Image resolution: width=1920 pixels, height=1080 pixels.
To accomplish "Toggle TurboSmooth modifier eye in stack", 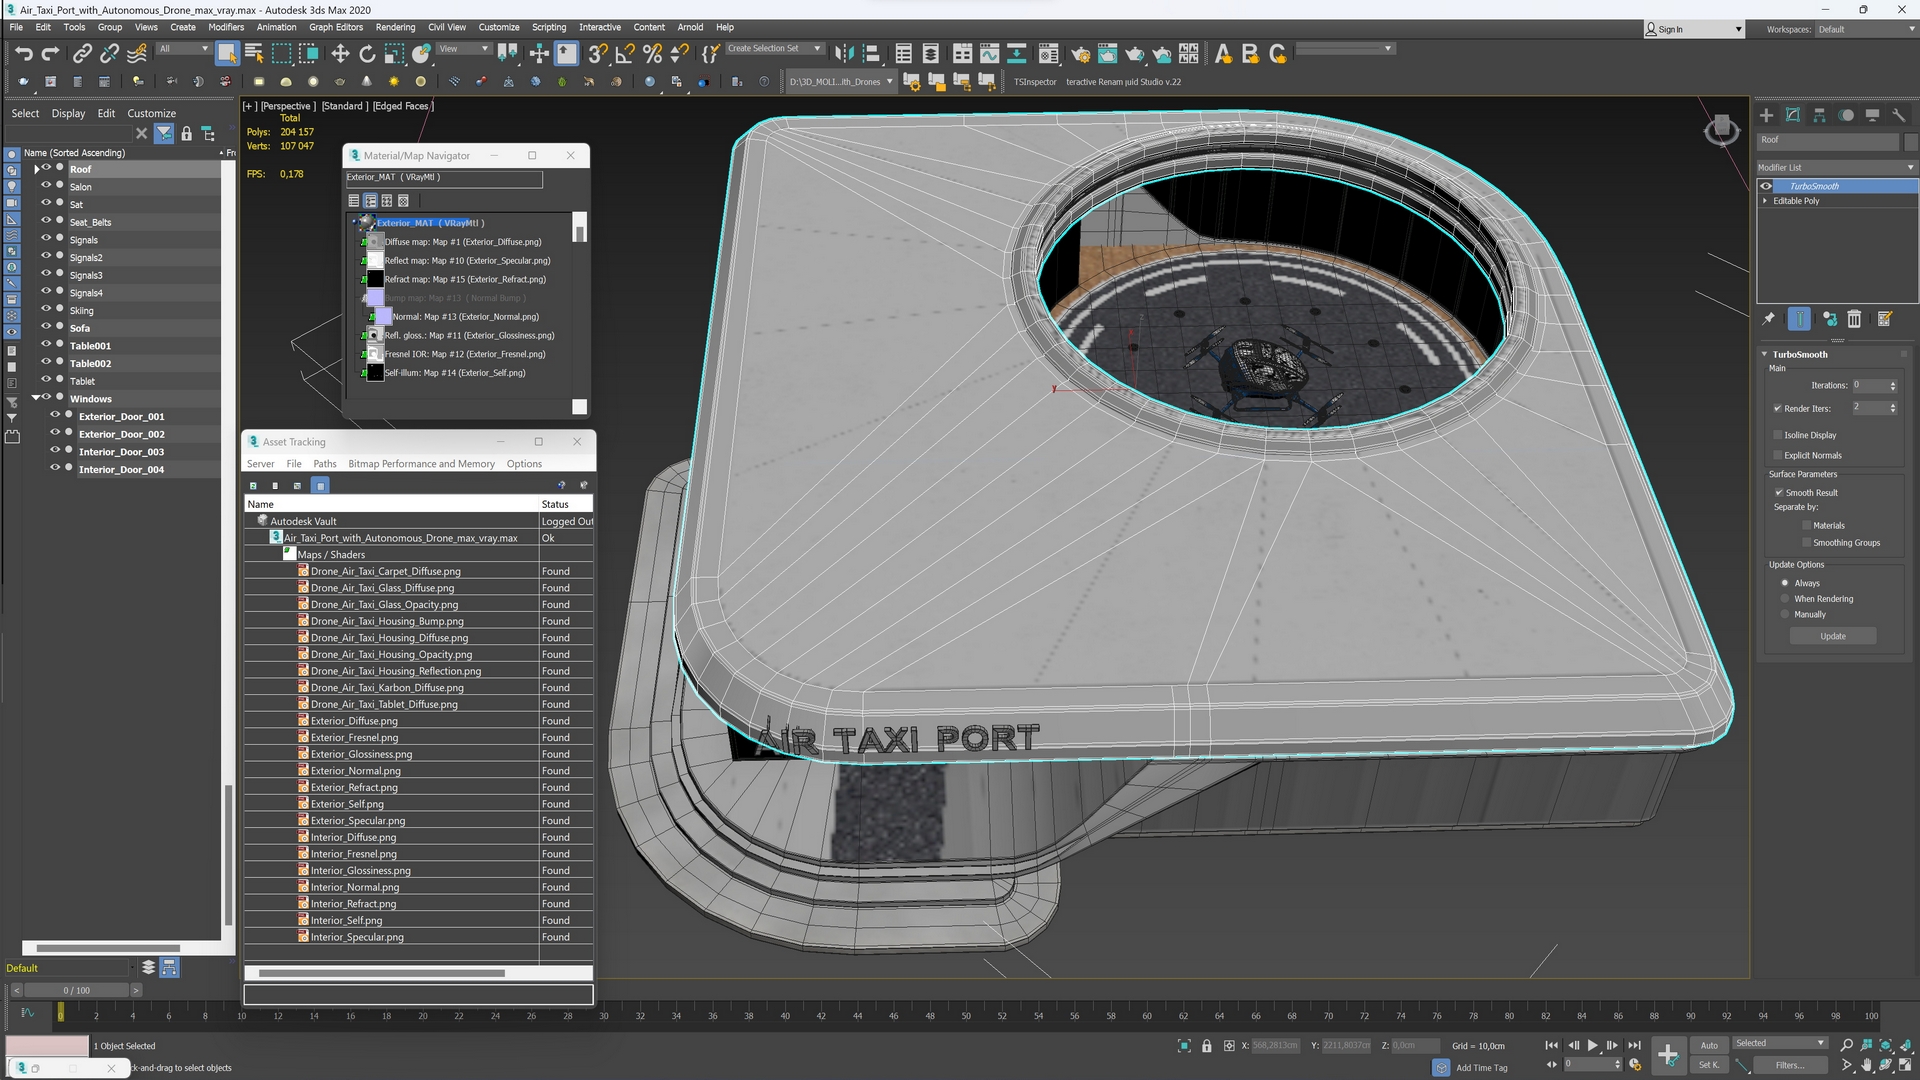I will [x=1766, y=186].
